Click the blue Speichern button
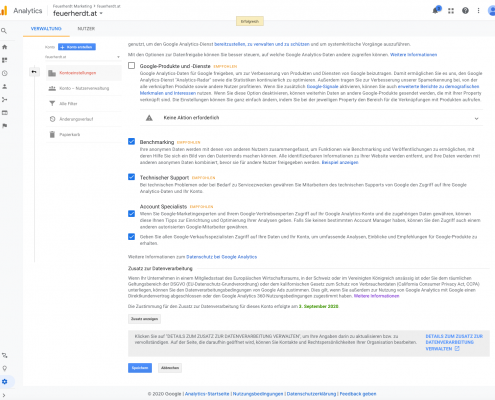Viewport: 495px width, 400px height. click(140, 368)
